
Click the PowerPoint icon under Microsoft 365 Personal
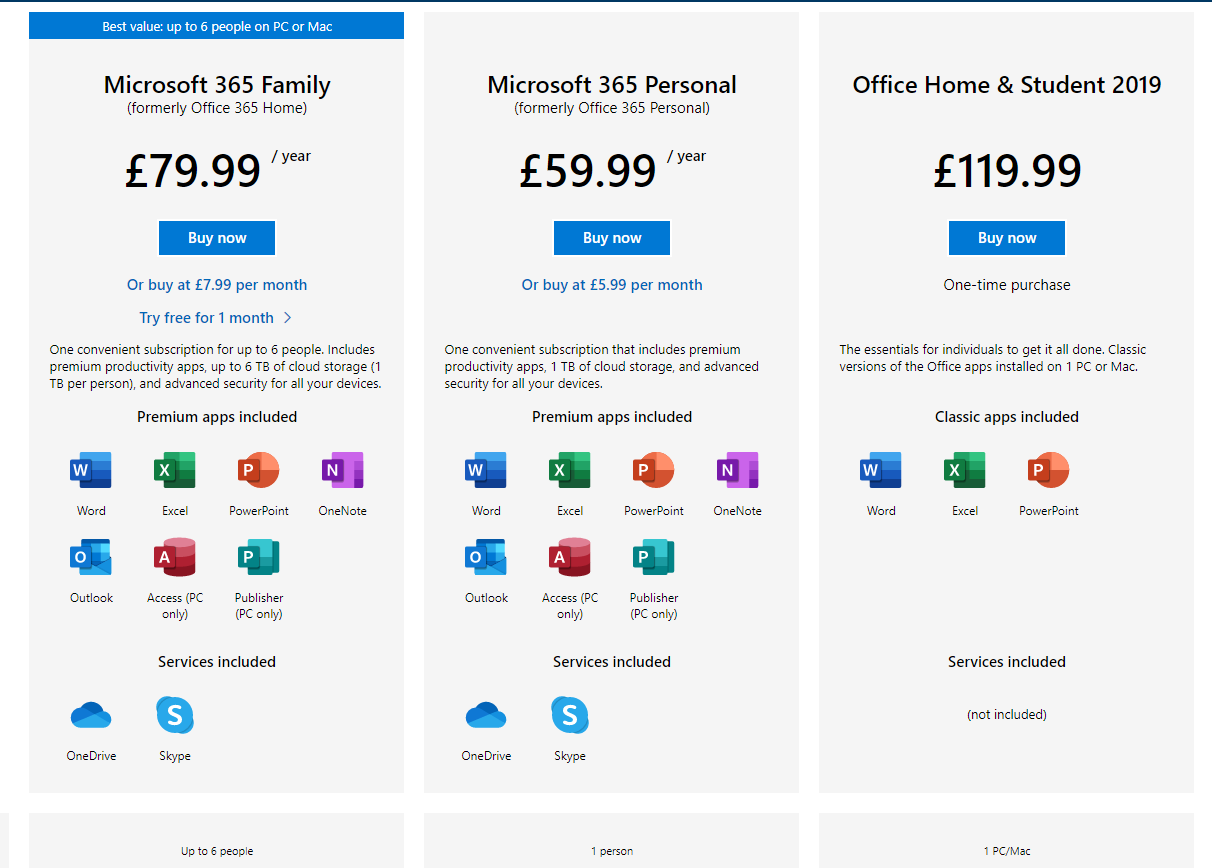(x=654, y=470)
